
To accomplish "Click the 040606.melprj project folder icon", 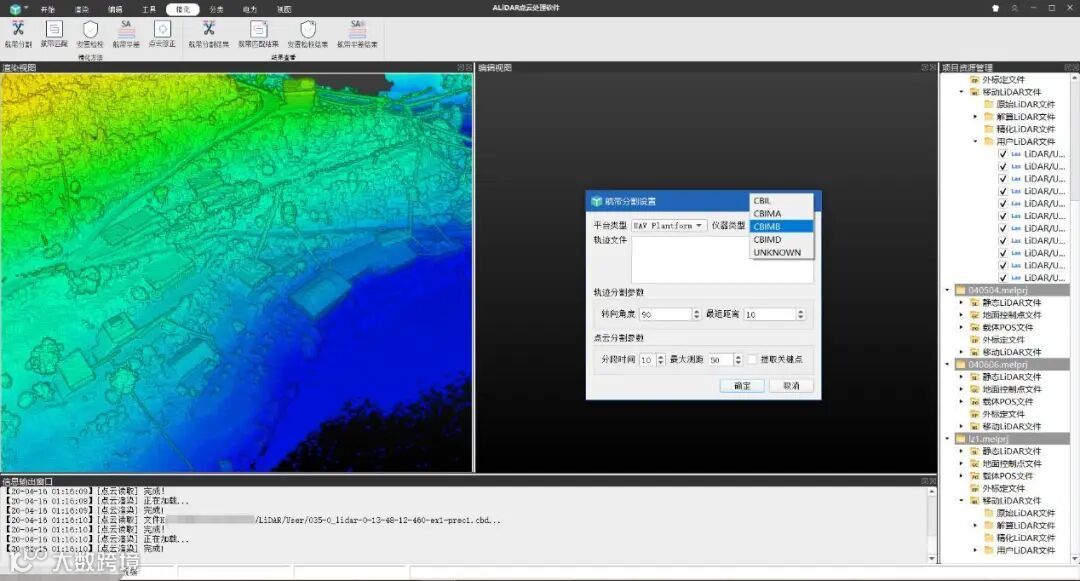I will point(960,365).
